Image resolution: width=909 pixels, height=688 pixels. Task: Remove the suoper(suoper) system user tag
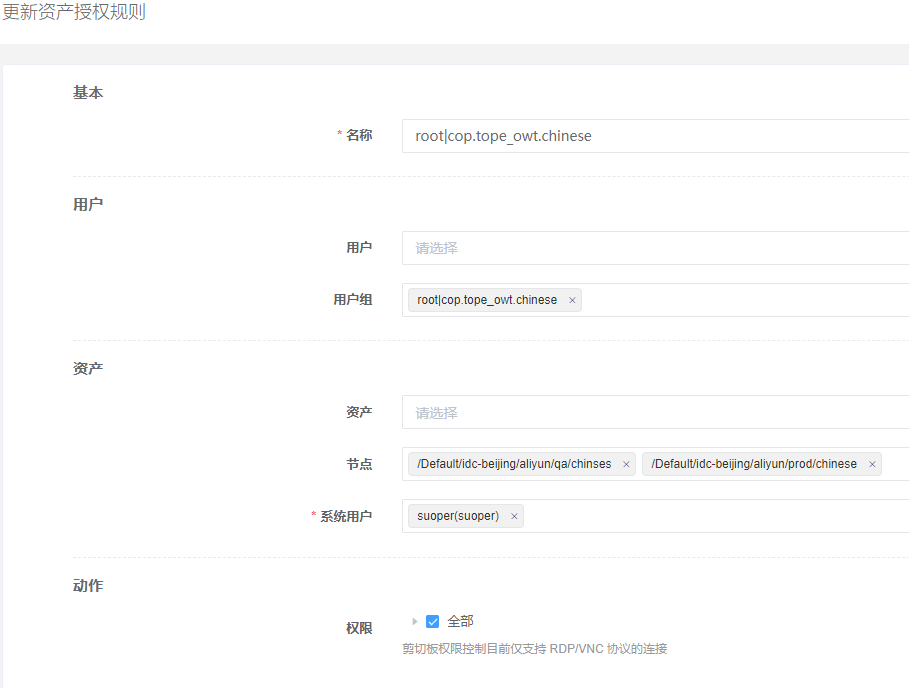(x=514, y=516)
